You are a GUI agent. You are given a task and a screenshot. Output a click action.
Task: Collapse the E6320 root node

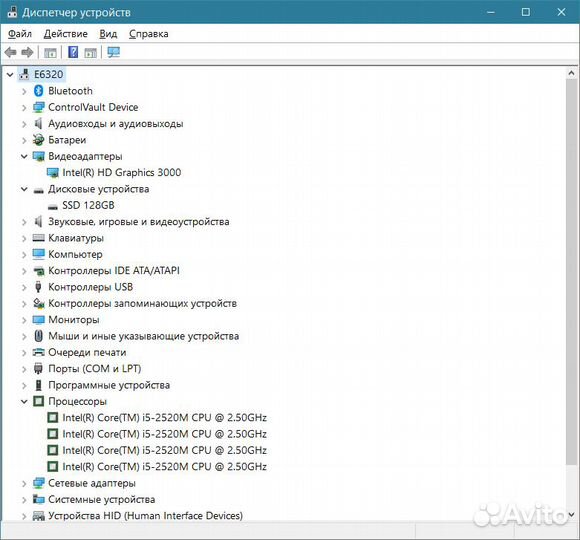(x=10, y=75)
